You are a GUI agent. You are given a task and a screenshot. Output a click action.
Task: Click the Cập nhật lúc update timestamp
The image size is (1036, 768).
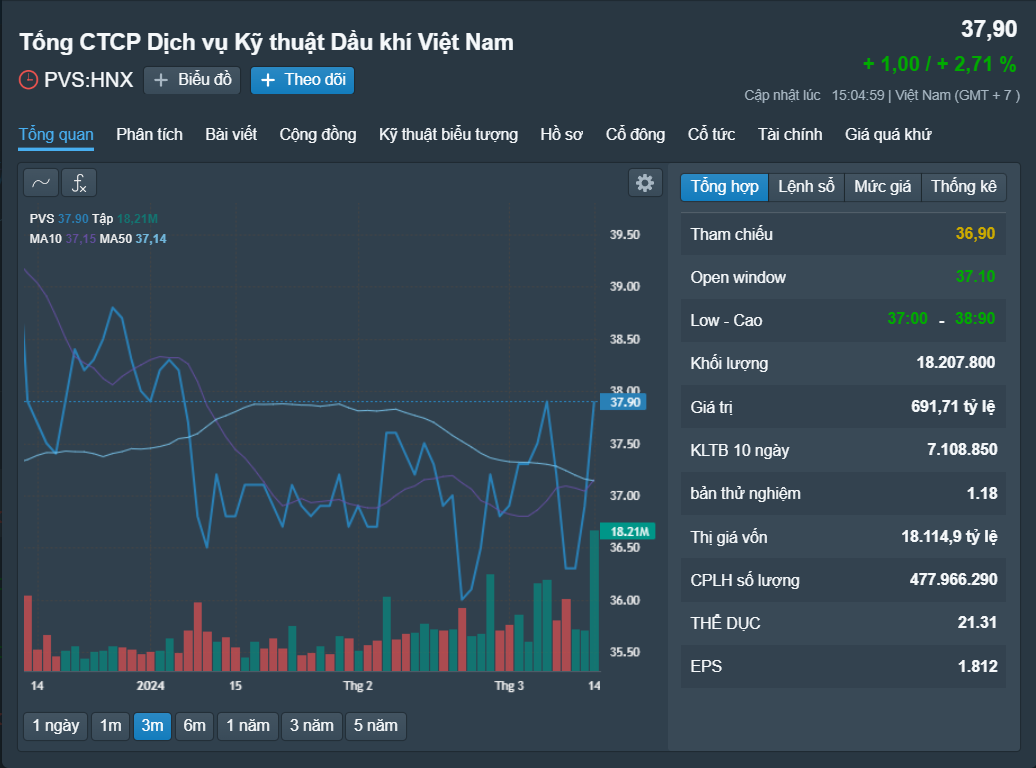[882, 95]
